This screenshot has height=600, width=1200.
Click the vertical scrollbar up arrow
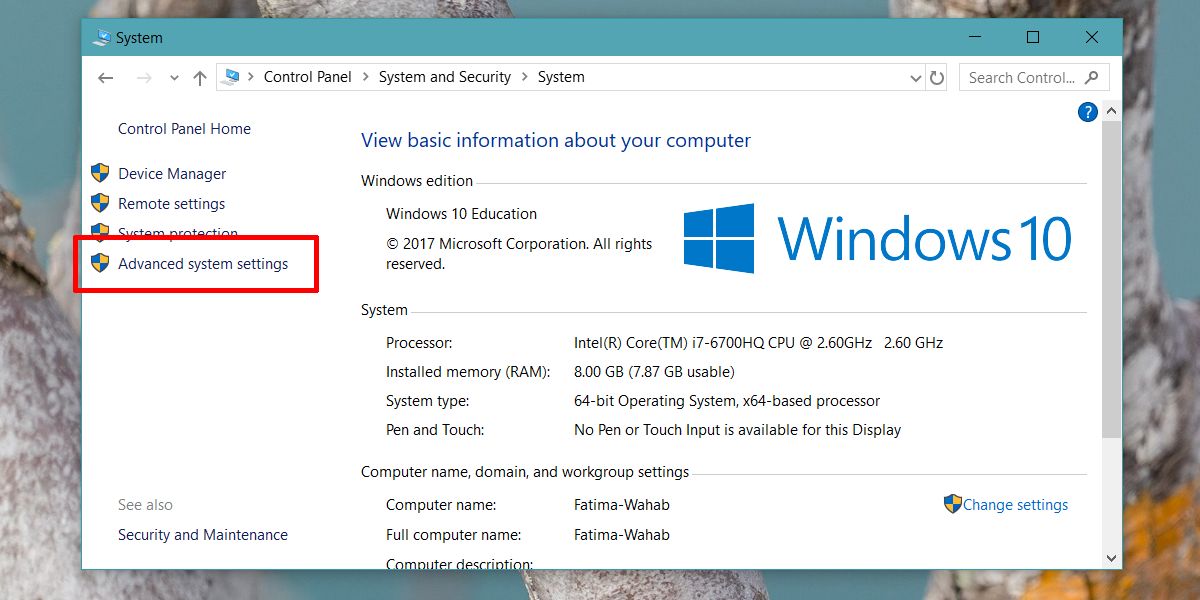click(1111, 112)
